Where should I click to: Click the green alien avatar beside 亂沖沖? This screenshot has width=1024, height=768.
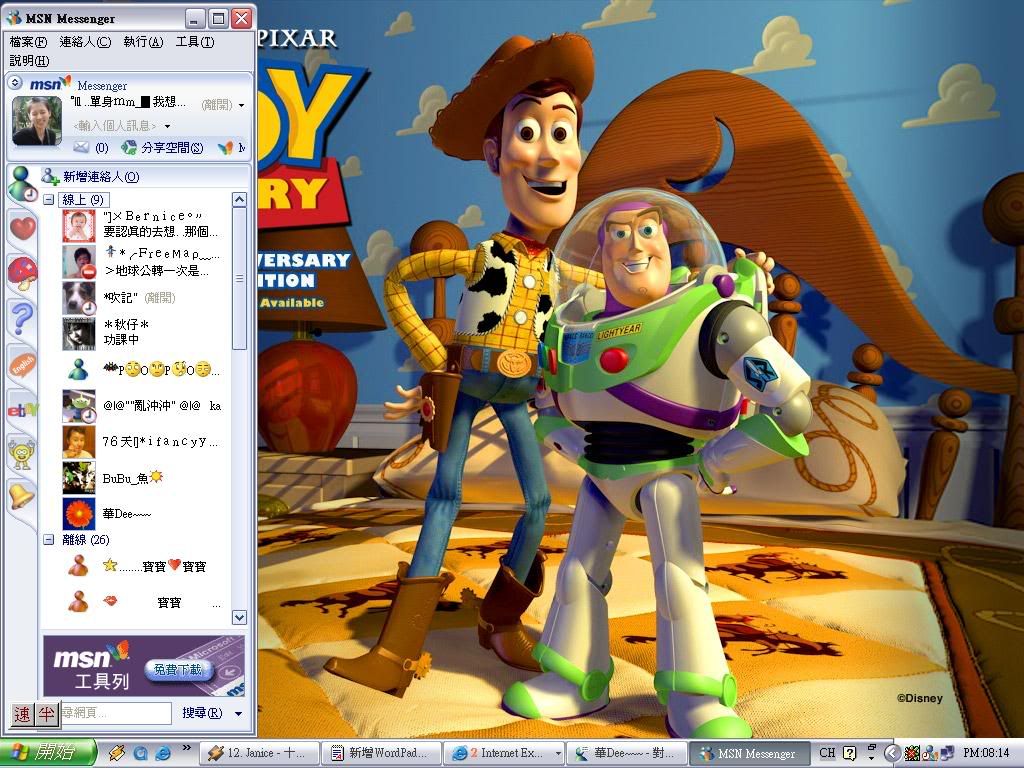coord(78,406)
